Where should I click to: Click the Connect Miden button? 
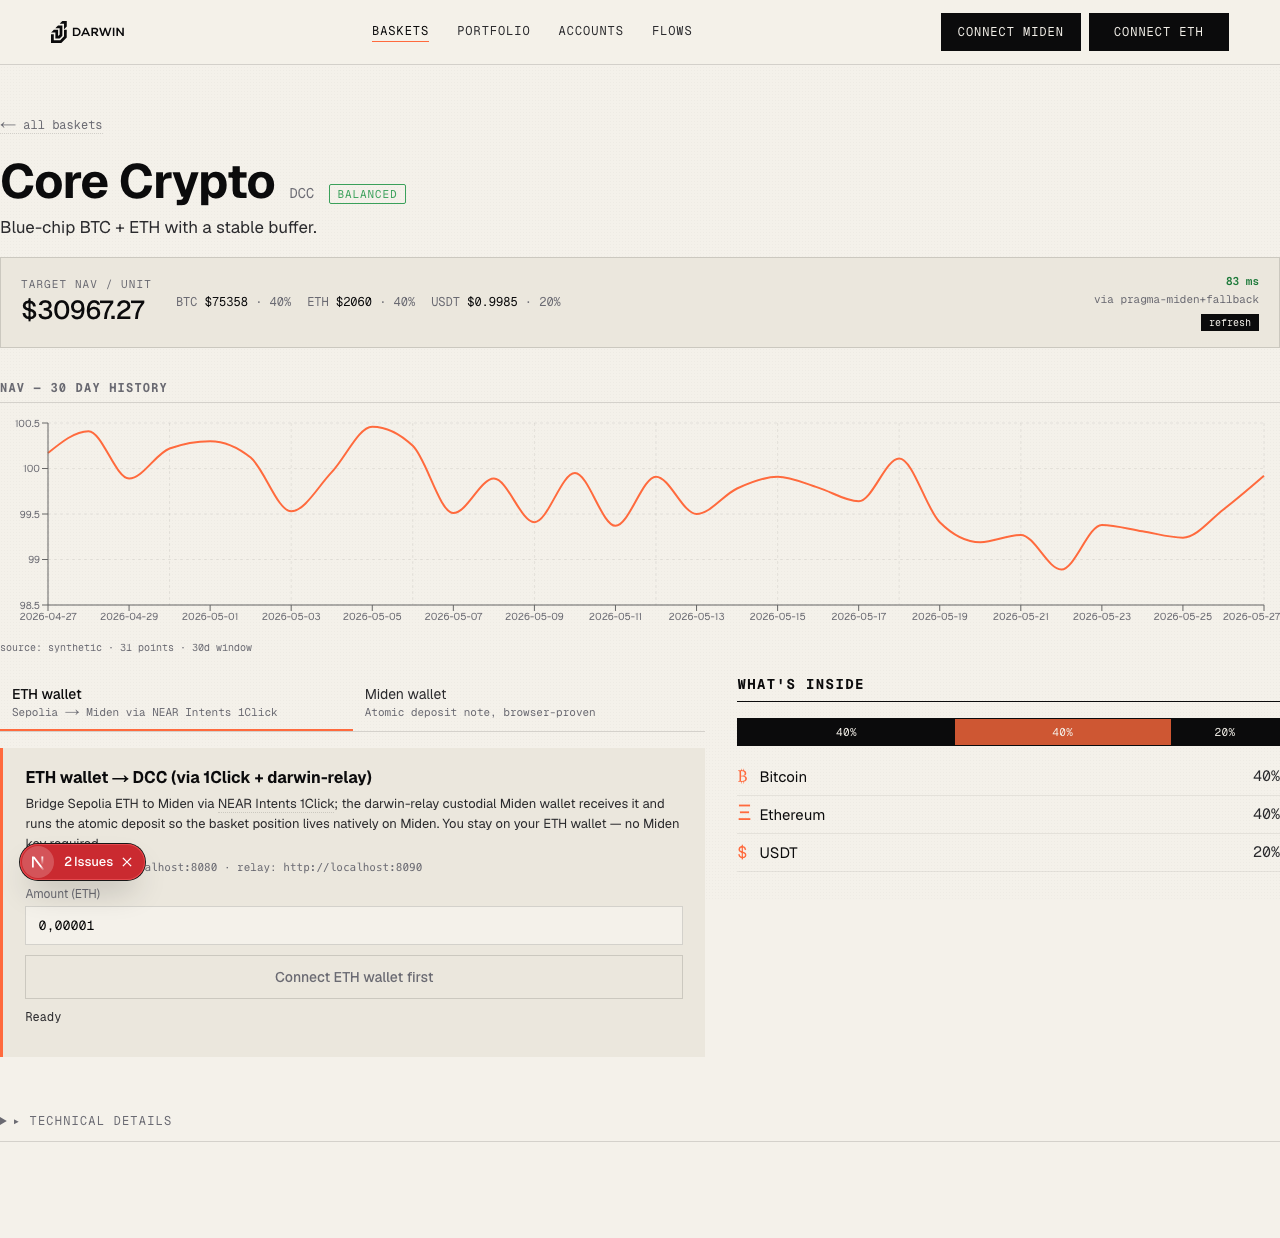point(1011,32)
